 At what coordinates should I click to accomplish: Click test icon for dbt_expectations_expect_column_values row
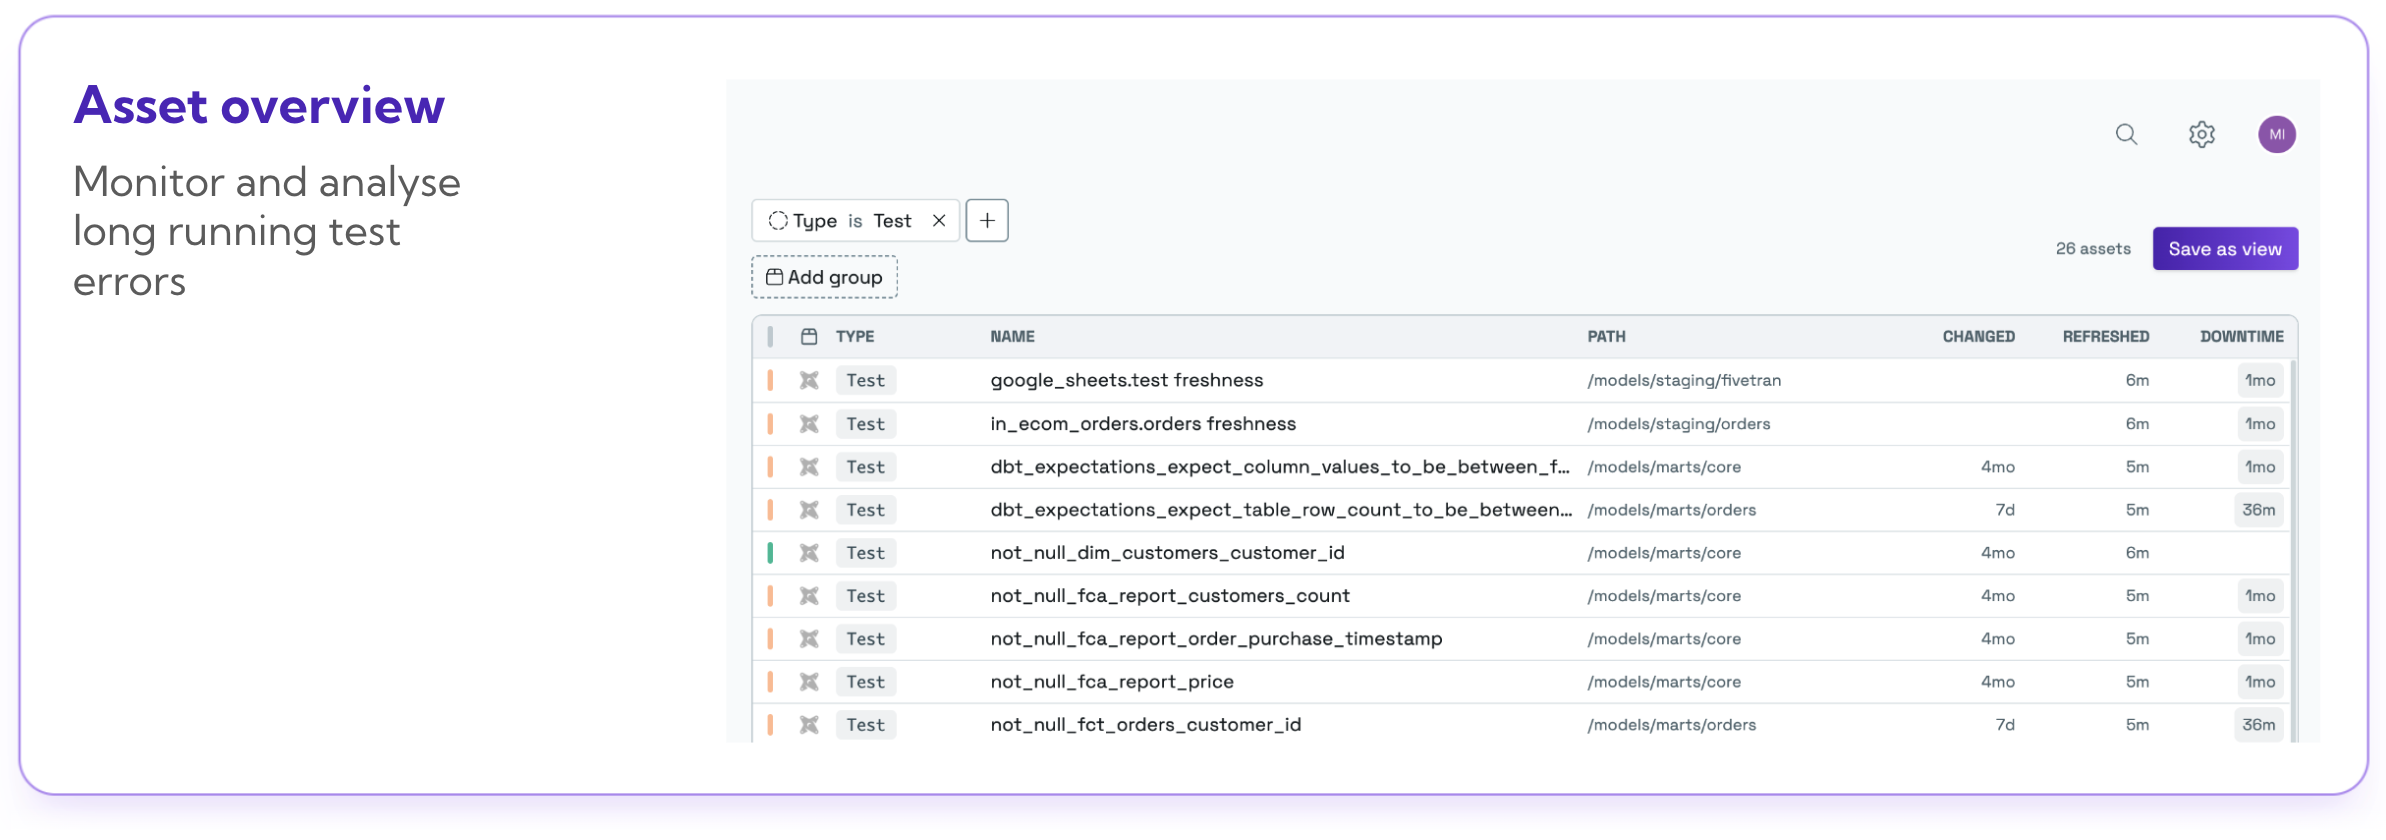pyautogui.click(x=809, y=467)
